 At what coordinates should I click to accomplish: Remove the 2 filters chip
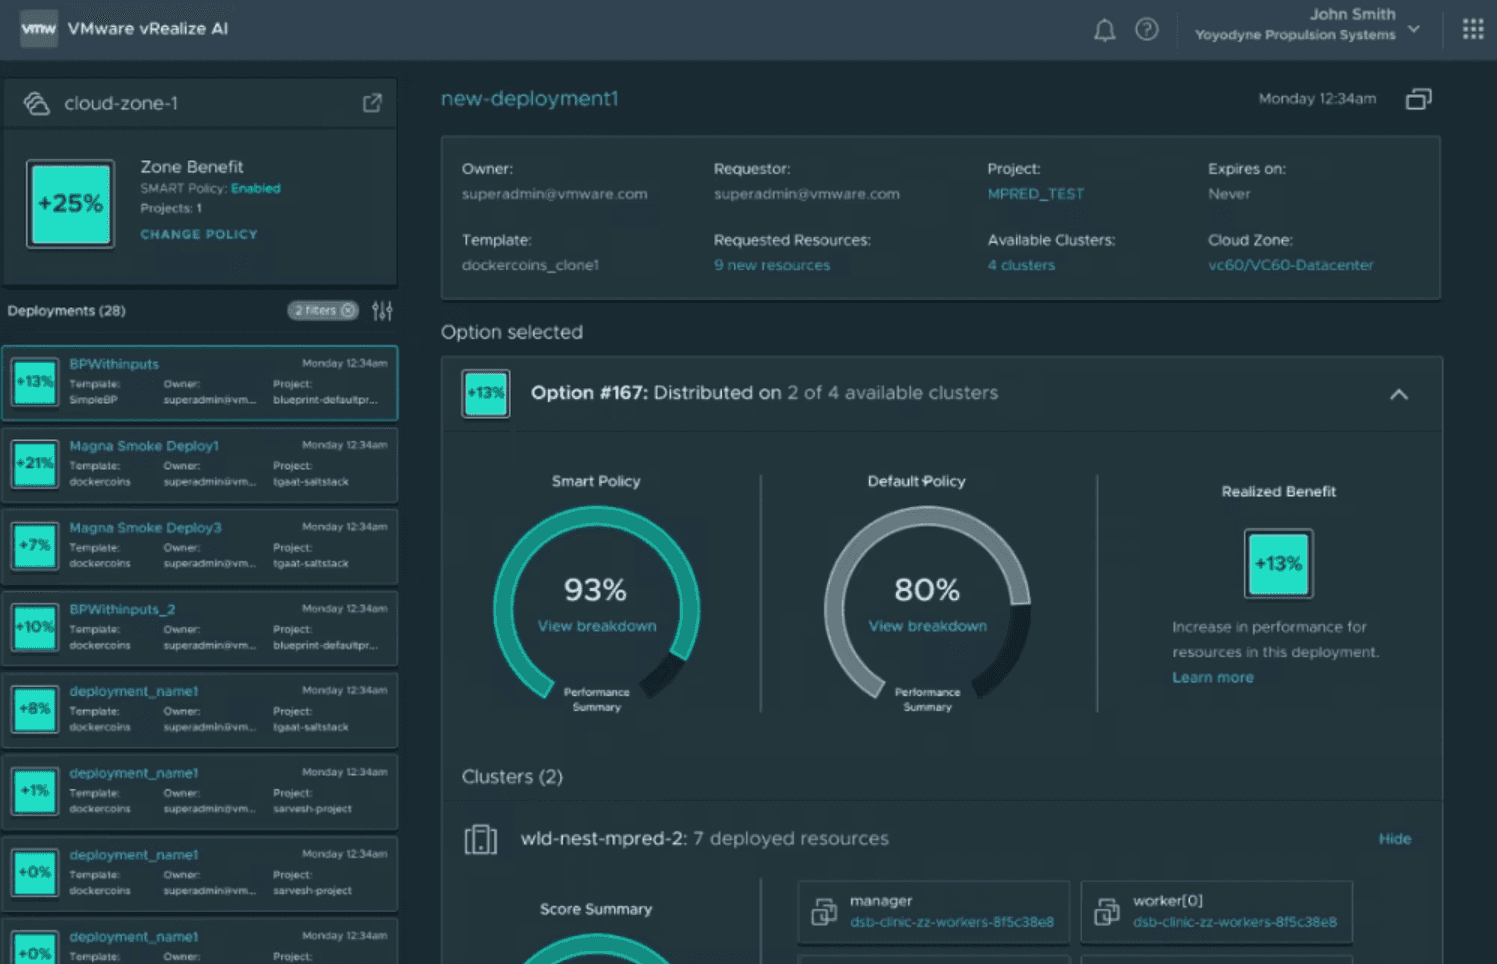pyautogui.click(x=348, y=311)
